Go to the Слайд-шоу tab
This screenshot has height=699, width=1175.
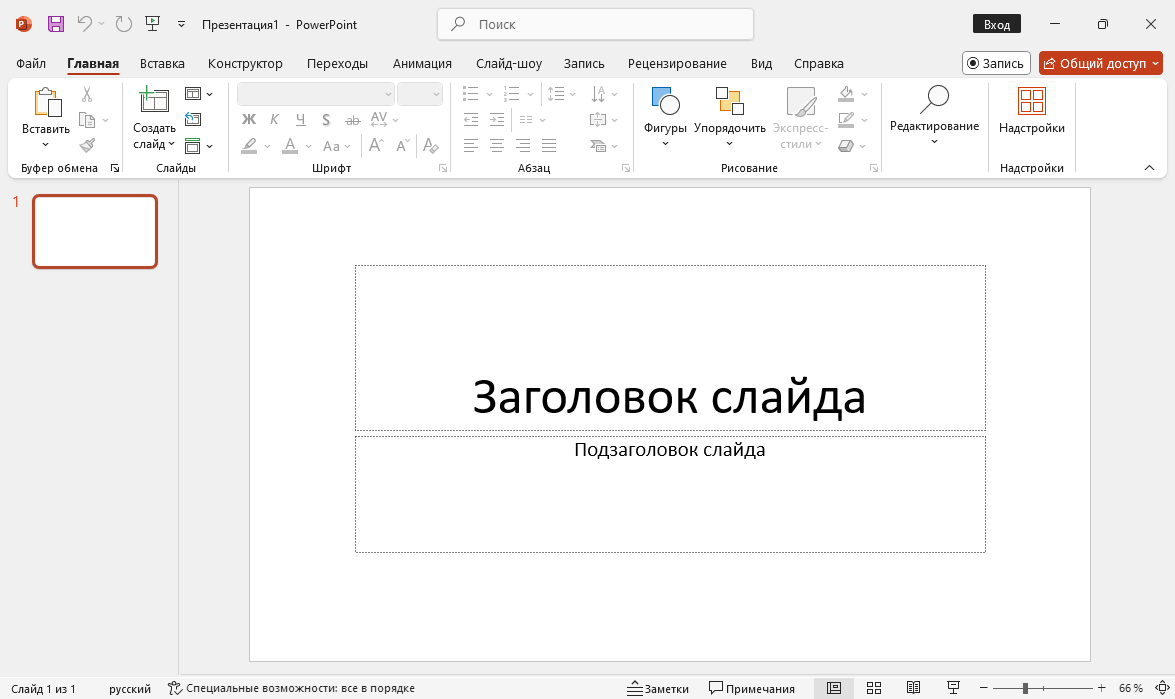coord(509,64)
